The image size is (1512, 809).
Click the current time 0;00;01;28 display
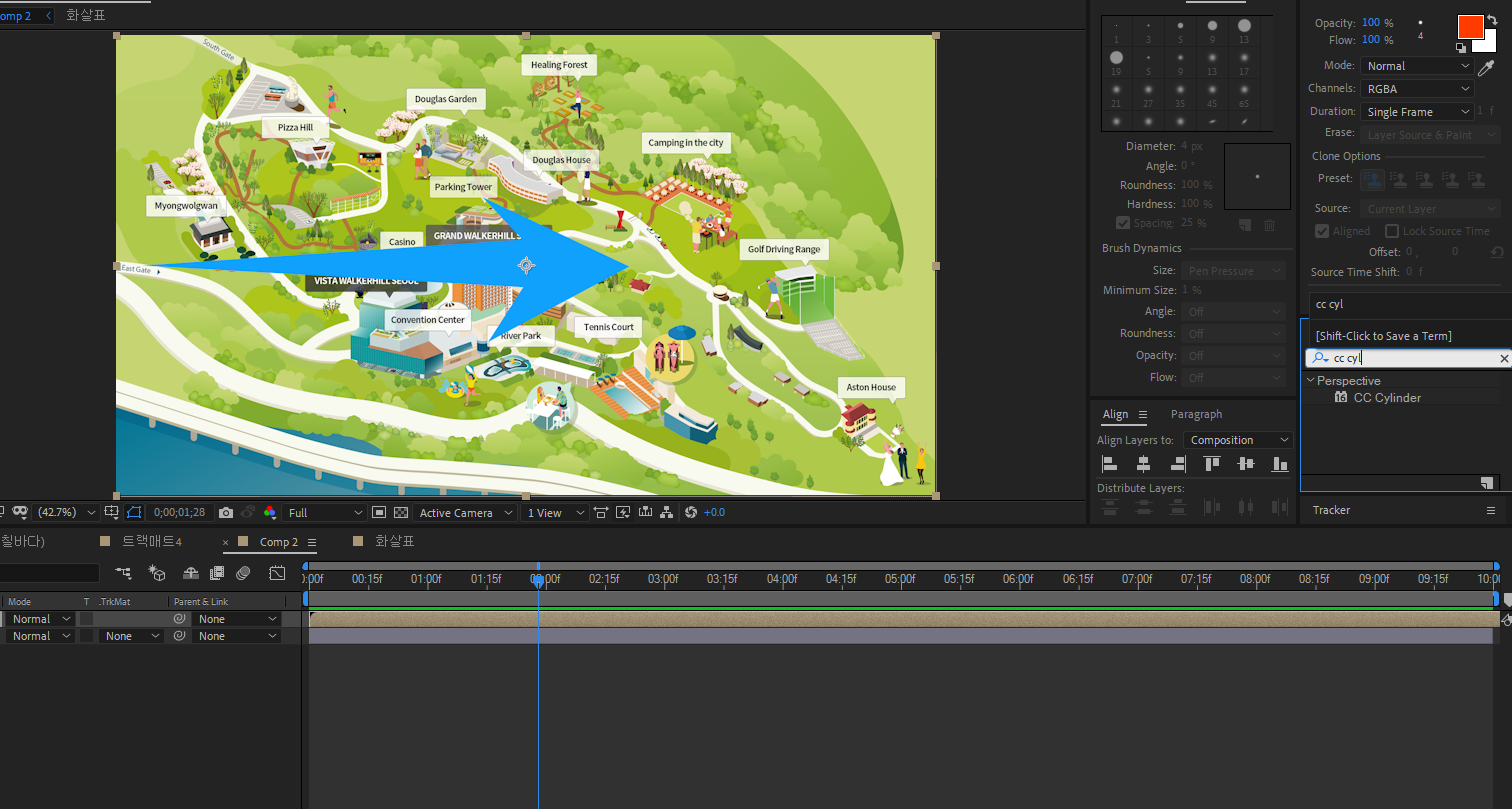point(179,512)
